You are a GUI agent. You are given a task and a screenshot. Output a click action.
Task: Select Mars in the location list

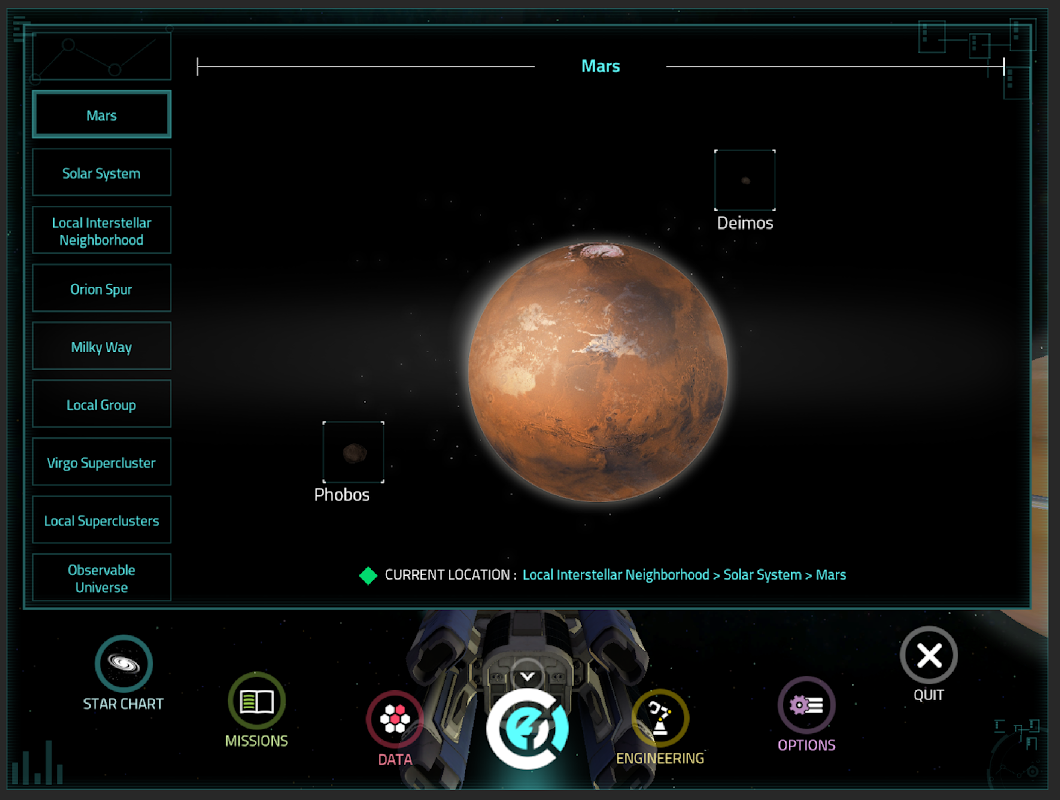pos(101,114)
